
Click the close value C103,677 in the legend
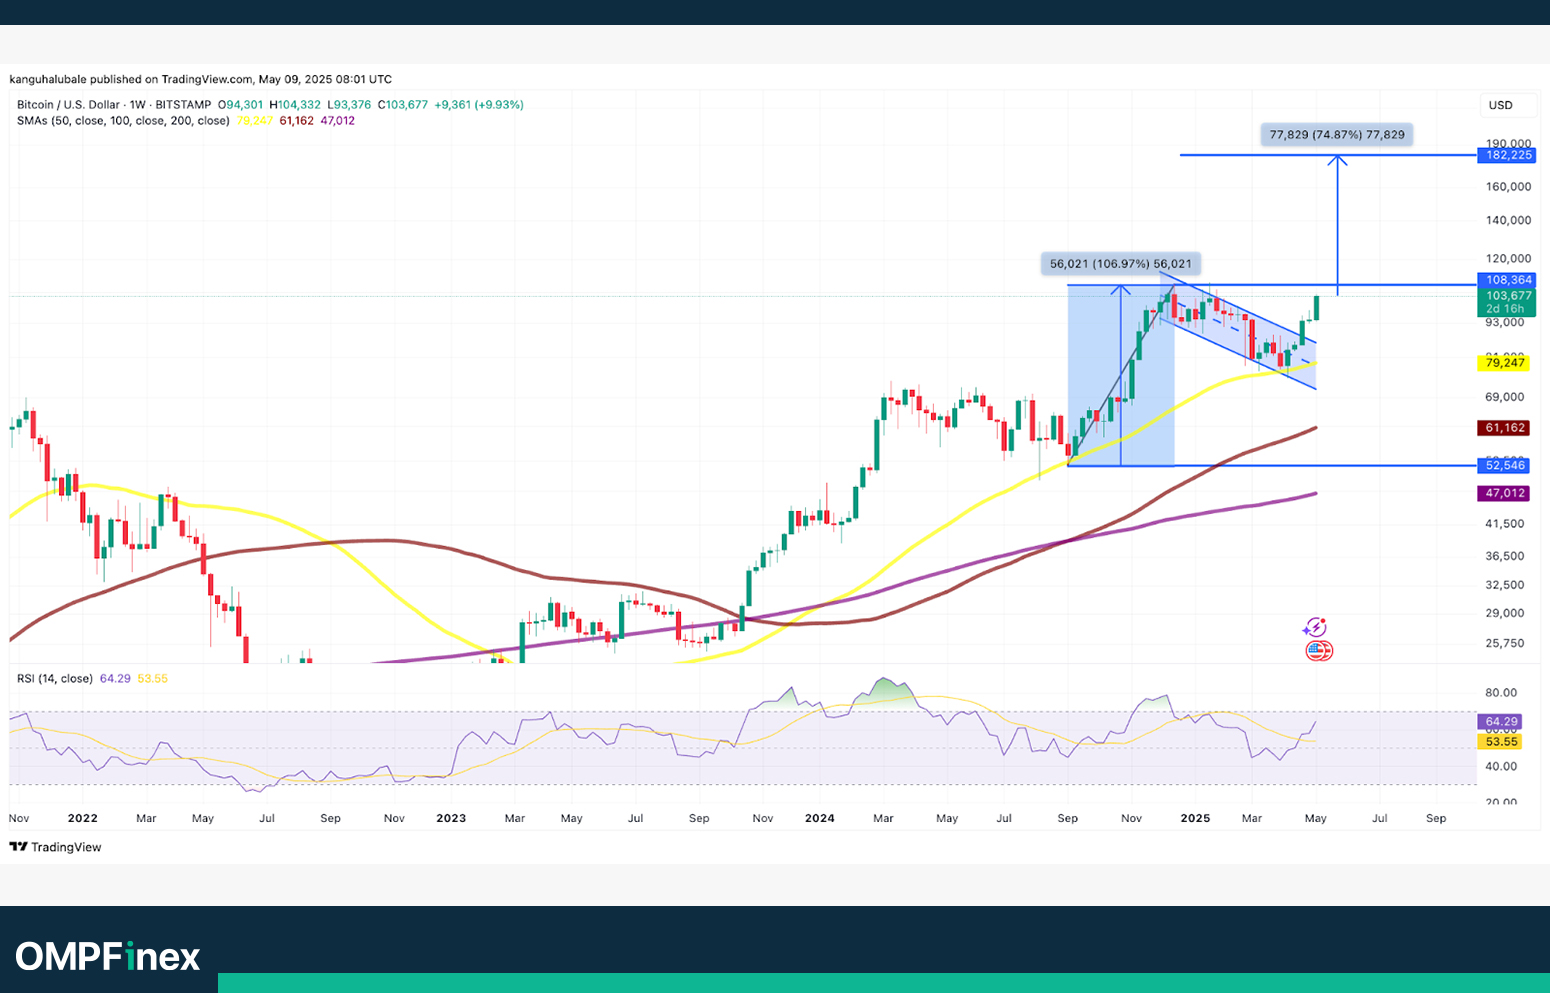click(403, 105)
